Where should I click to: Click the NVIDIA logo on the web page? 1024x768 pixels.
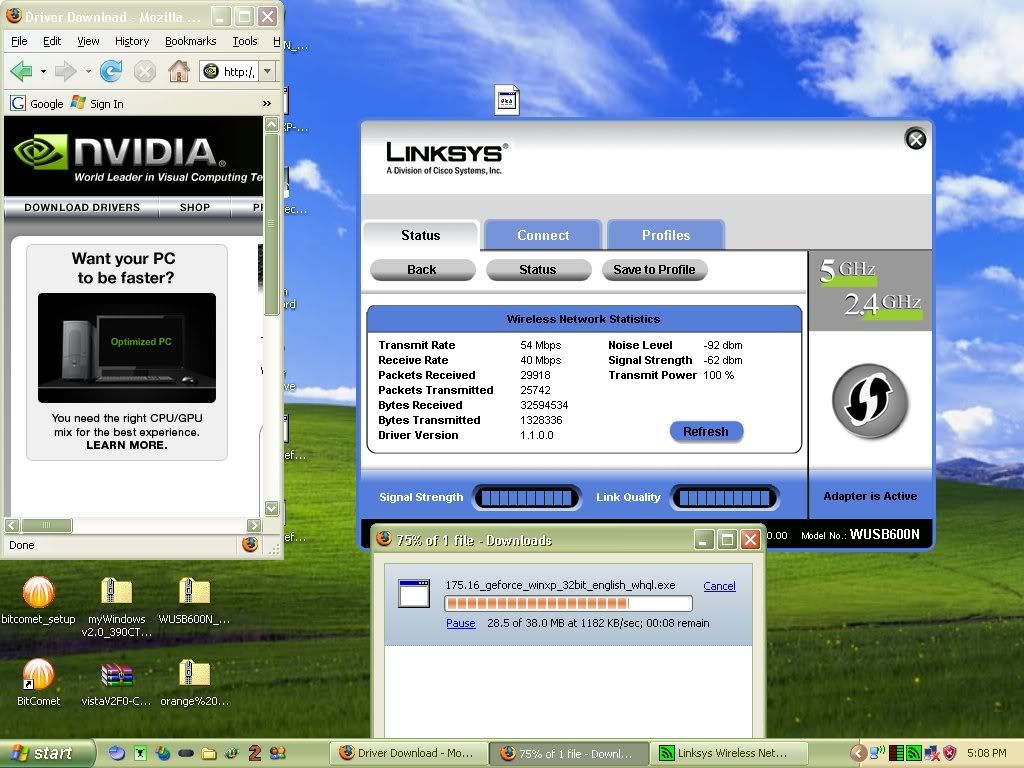[120, 152]
